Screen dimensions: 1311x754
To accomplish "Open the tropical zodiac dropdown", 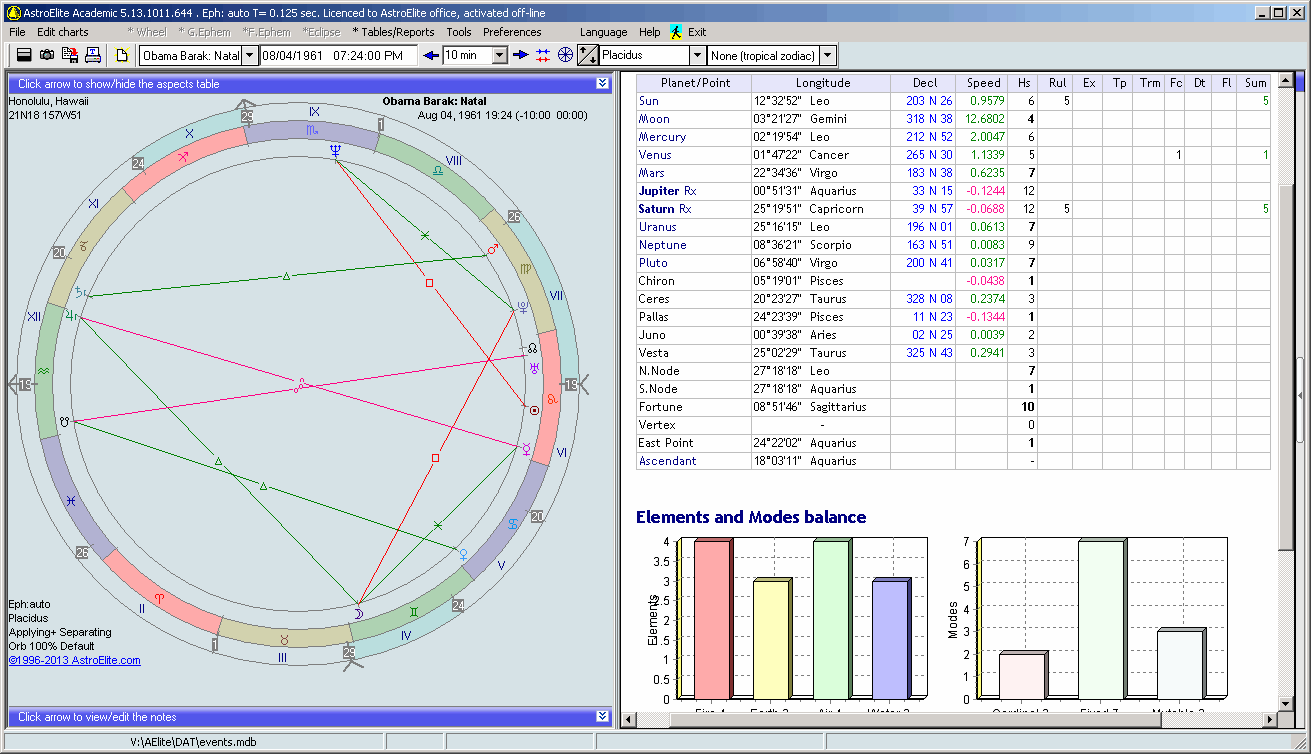I will click(828, 55).
